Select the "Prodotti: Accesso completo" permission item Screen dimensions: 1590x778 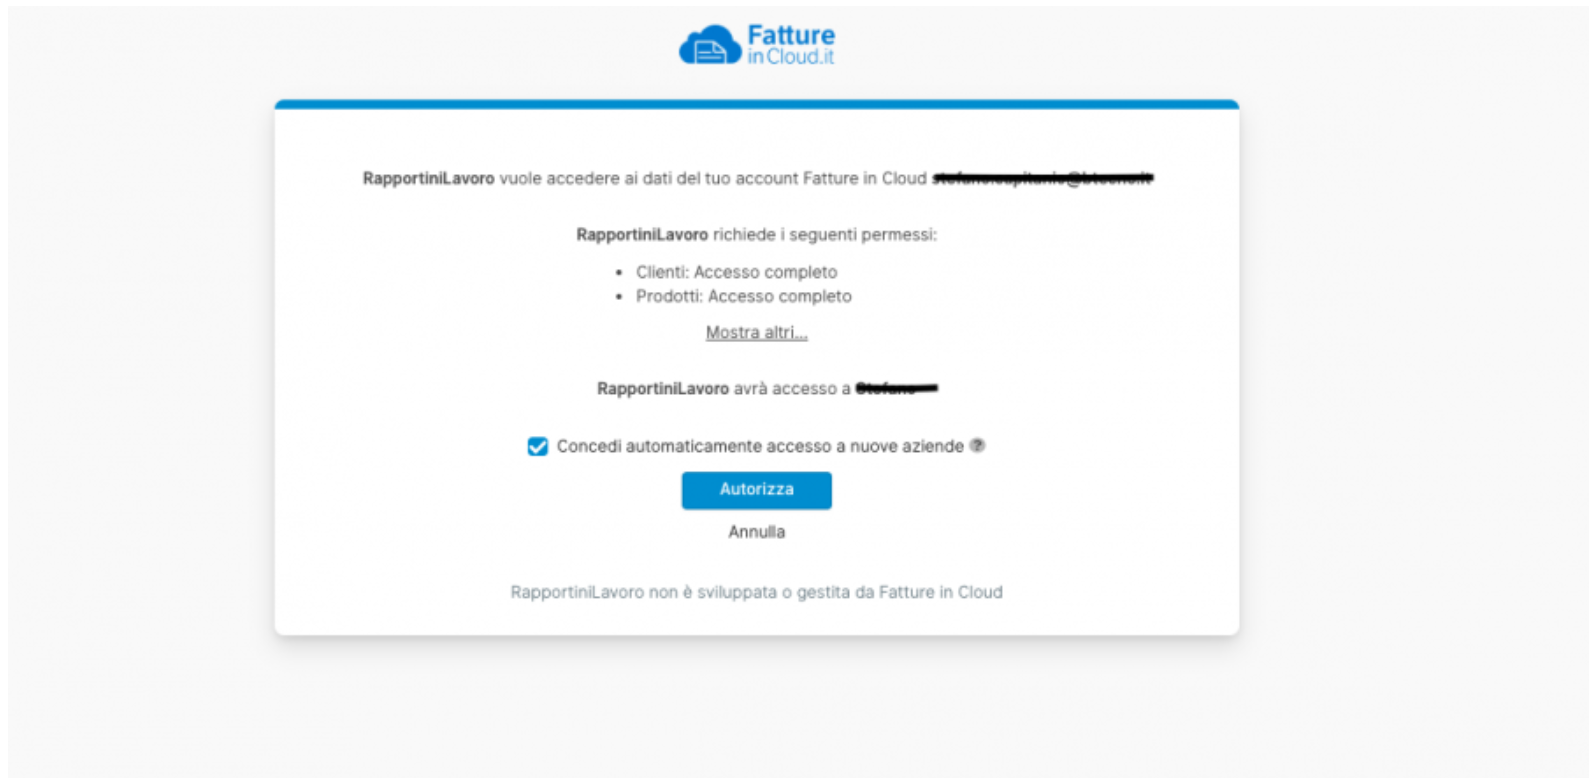click(744, 296)
